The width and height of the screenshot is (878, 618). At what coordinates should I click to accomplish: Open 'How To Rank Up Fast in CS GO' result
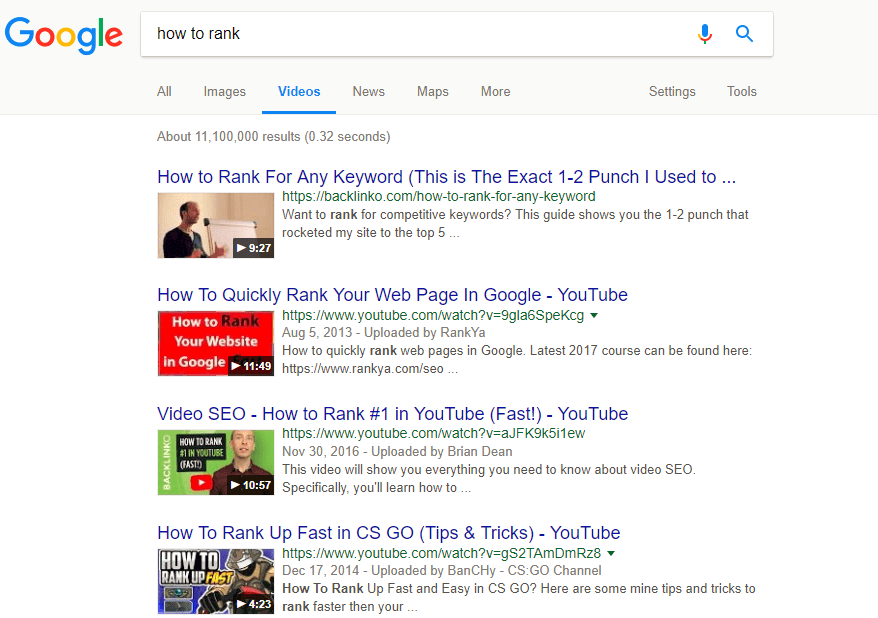pyautogui.click(x=389, y=533)
